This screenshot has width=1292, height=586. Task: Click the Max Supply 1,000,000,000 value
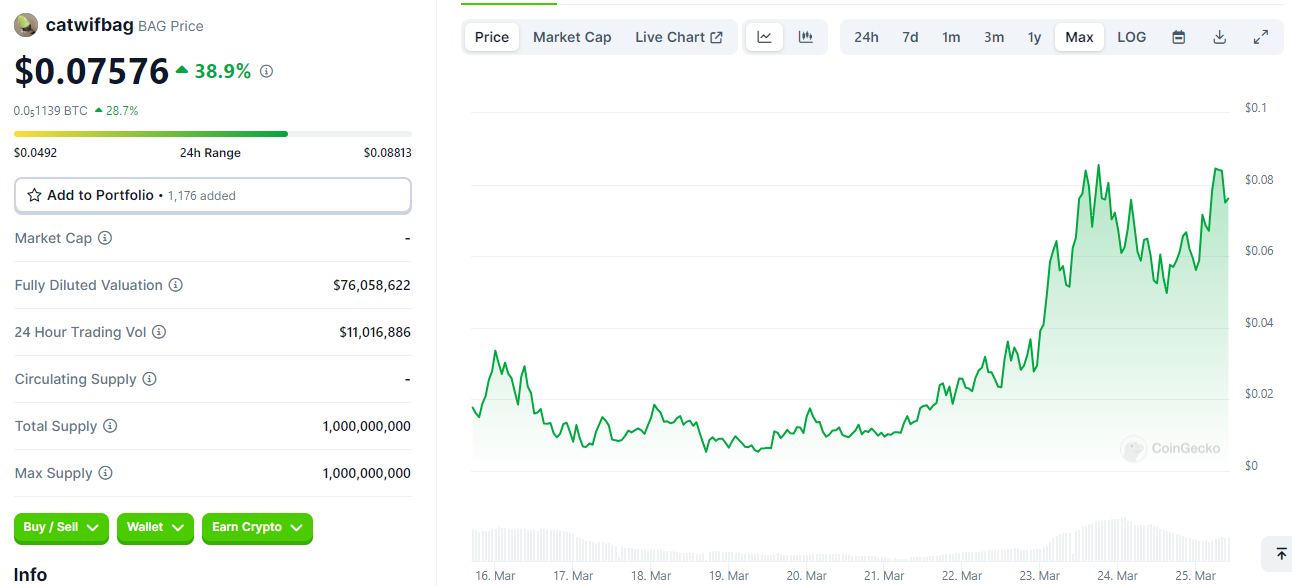click(366, 473)
